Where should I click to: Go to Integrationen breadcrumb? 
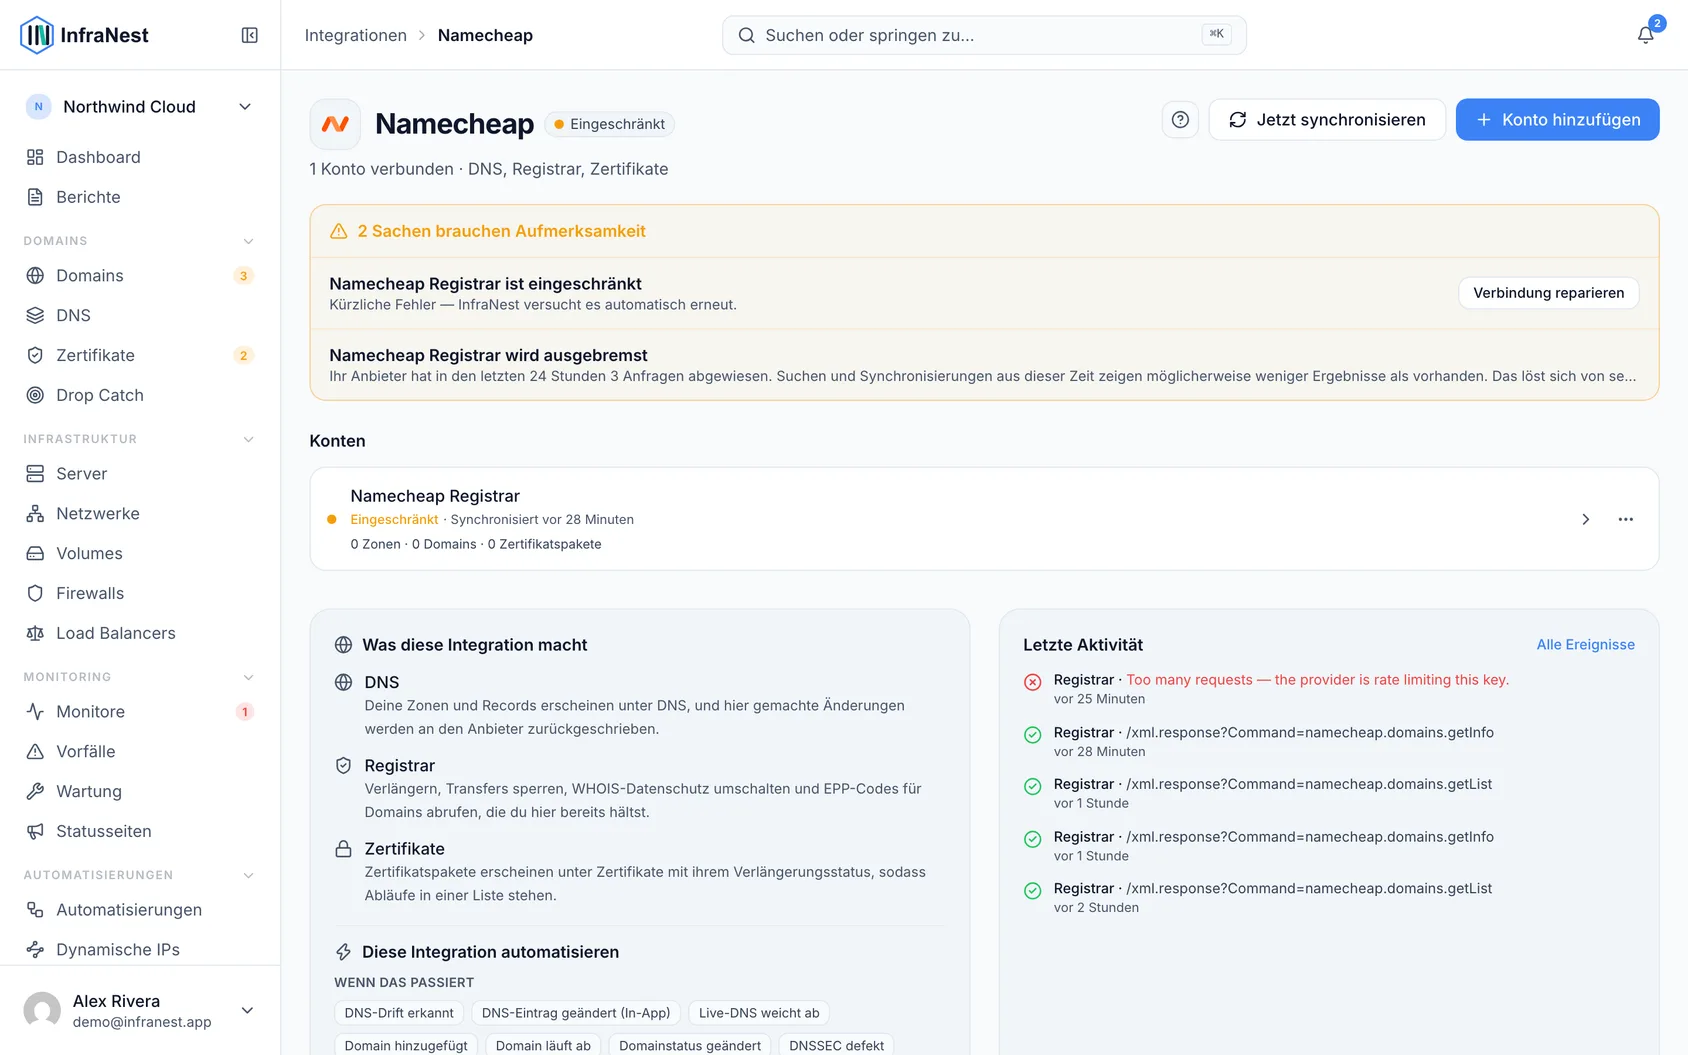356,35
